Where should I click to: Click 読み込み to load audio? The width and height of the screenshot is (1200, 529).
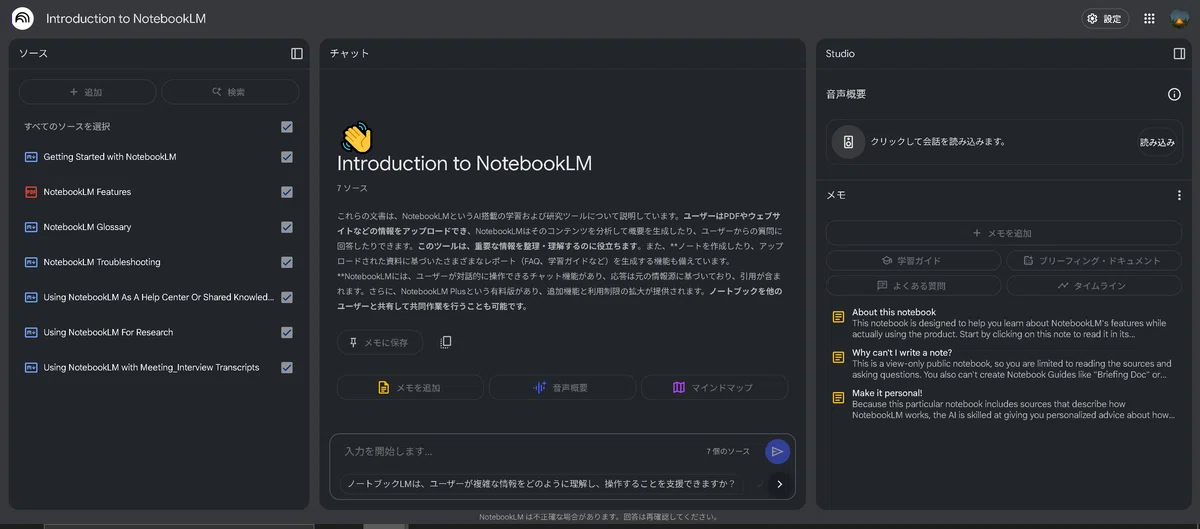pos(1157,142)
